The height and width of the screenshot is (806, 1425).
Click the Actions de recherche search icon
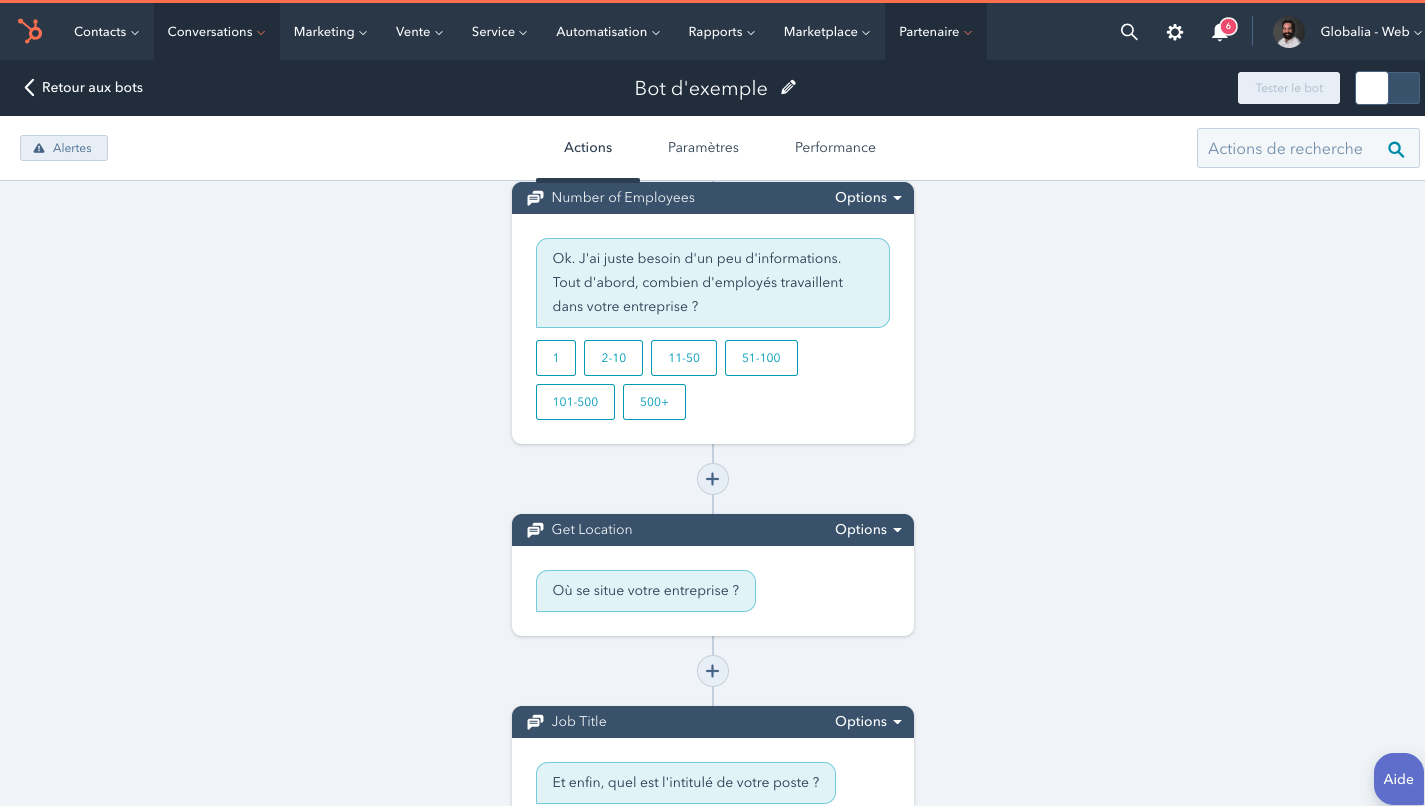point(1396,149)
